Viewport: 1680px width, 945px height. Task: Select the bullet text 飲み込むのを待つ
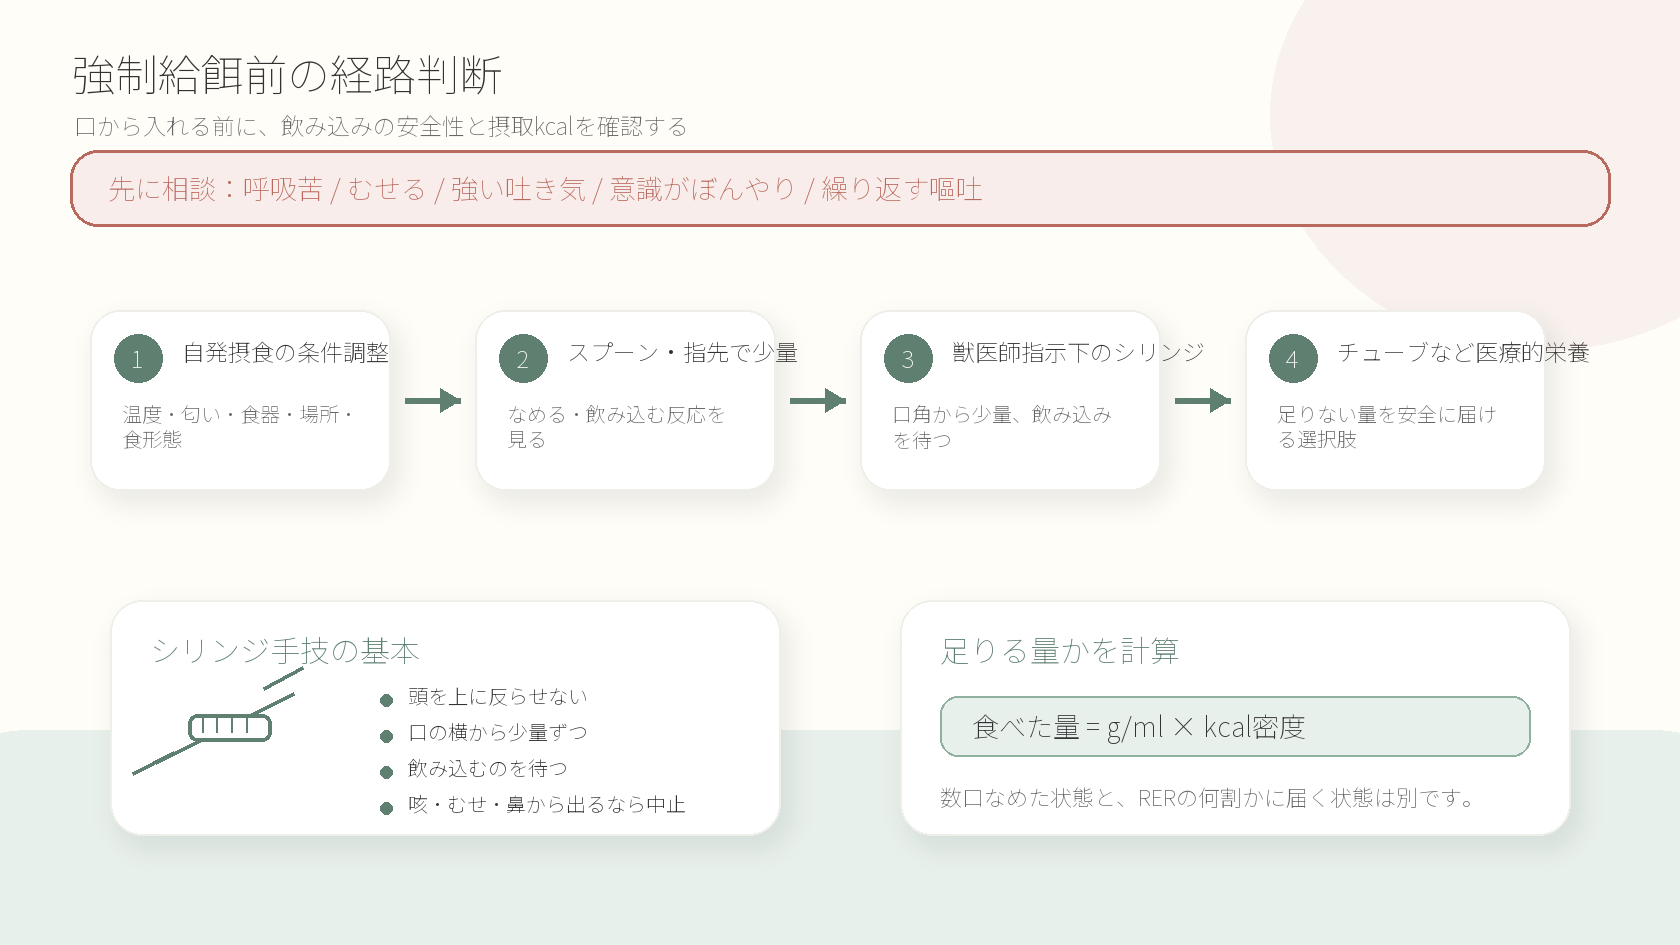tap(488, 769)
